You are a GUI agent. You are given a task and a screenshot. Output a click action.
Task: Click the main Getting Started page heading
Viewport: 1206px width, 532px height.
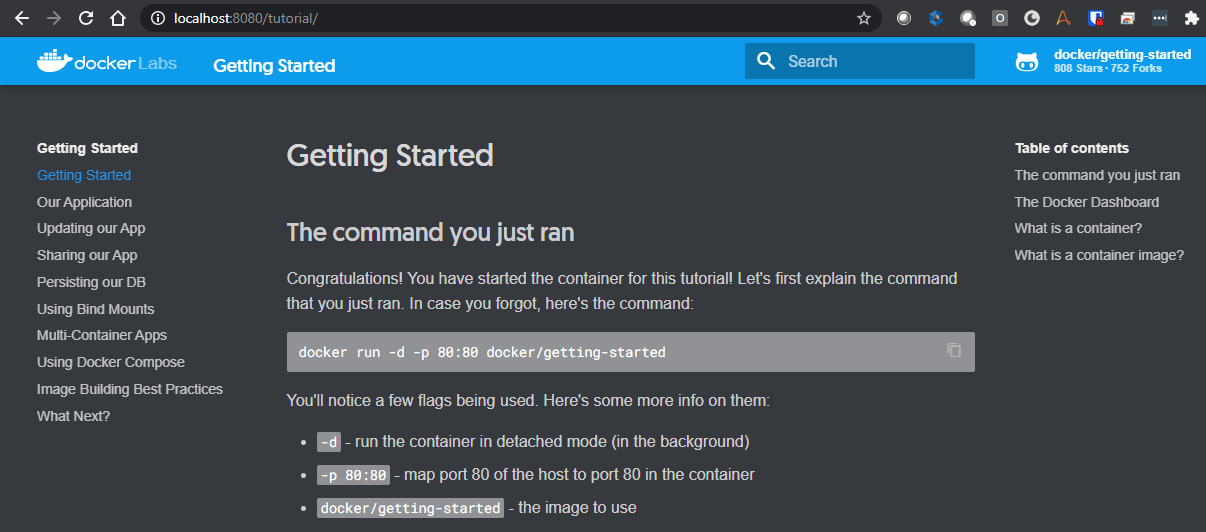click(390, 156)
